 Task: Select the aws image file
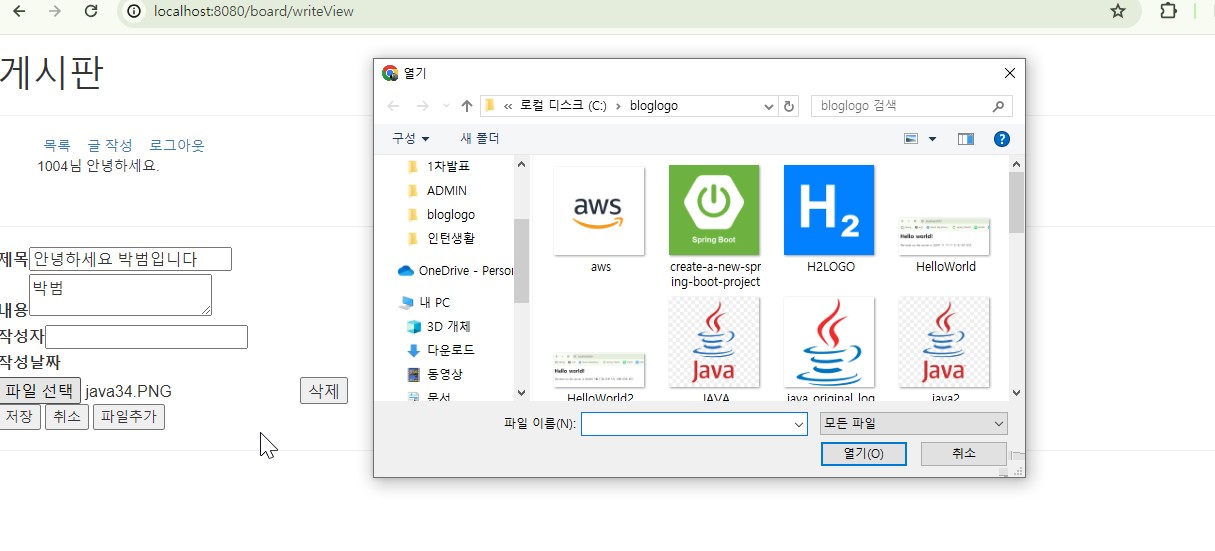[x=600, y=219]
